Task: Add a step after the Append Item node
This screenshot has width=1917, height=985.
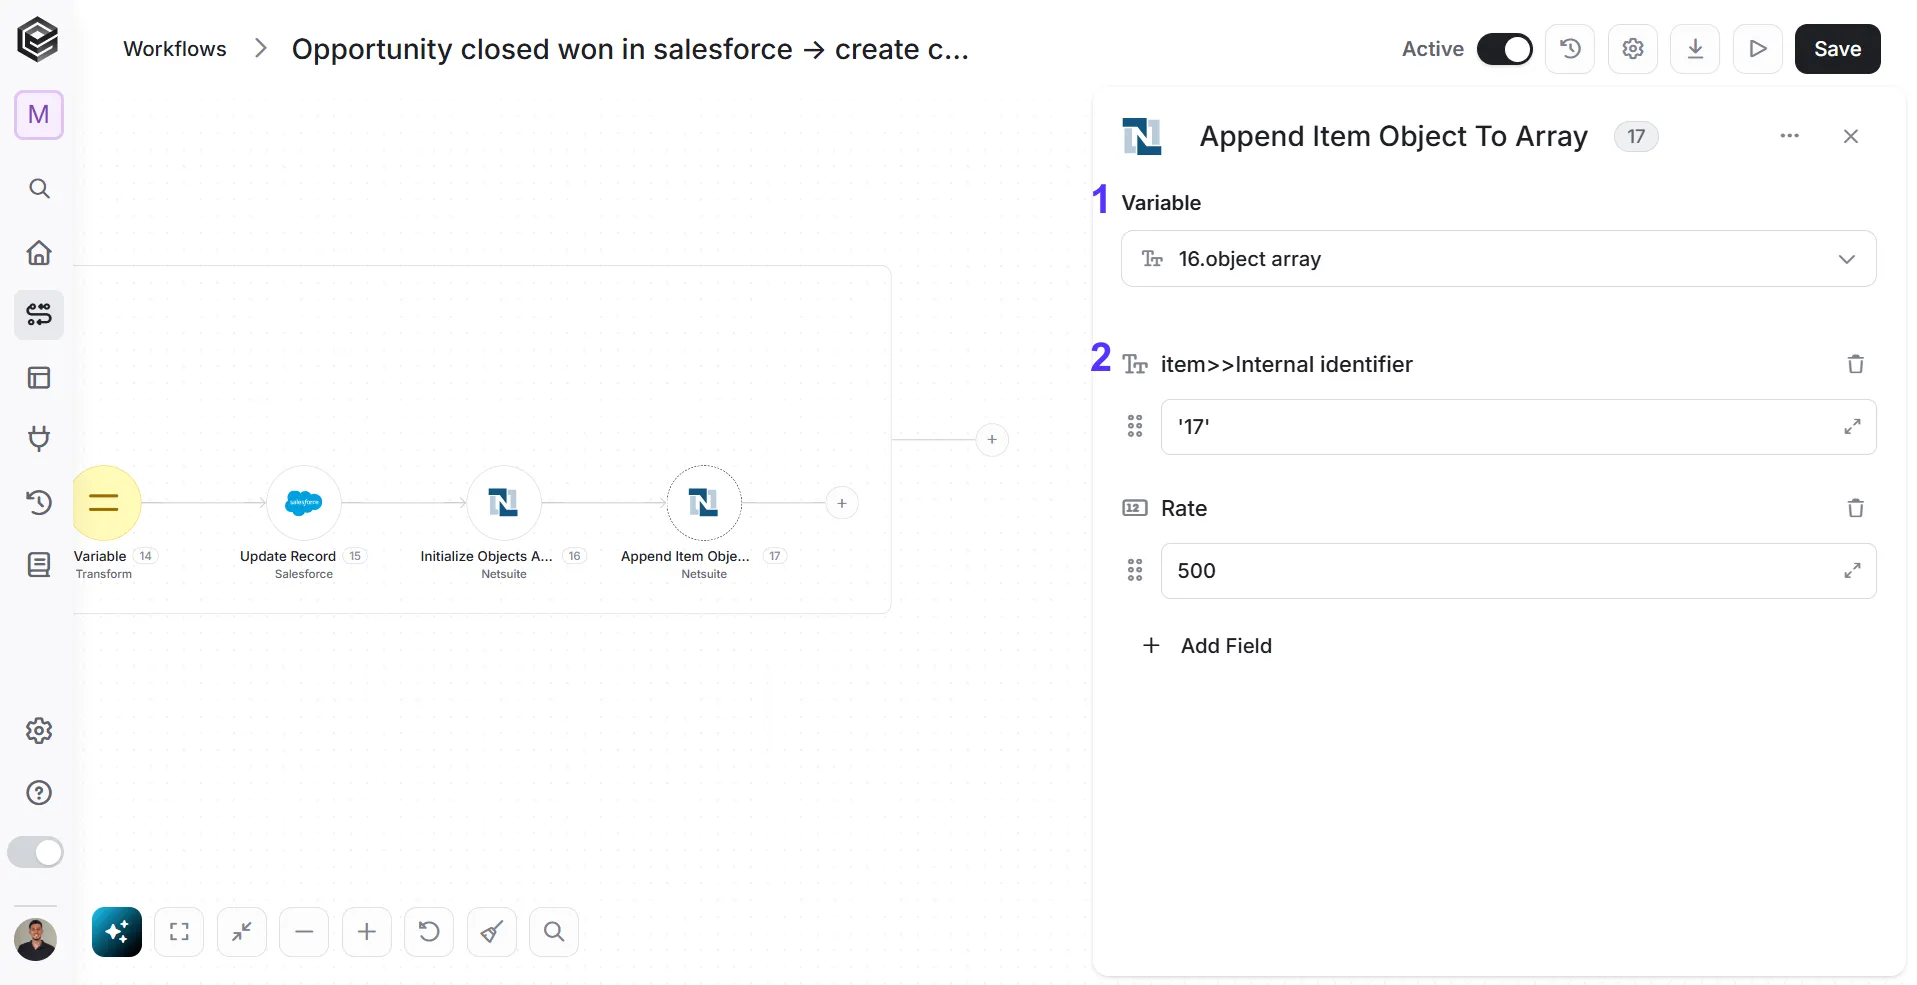Action: (x=842, y=503)
